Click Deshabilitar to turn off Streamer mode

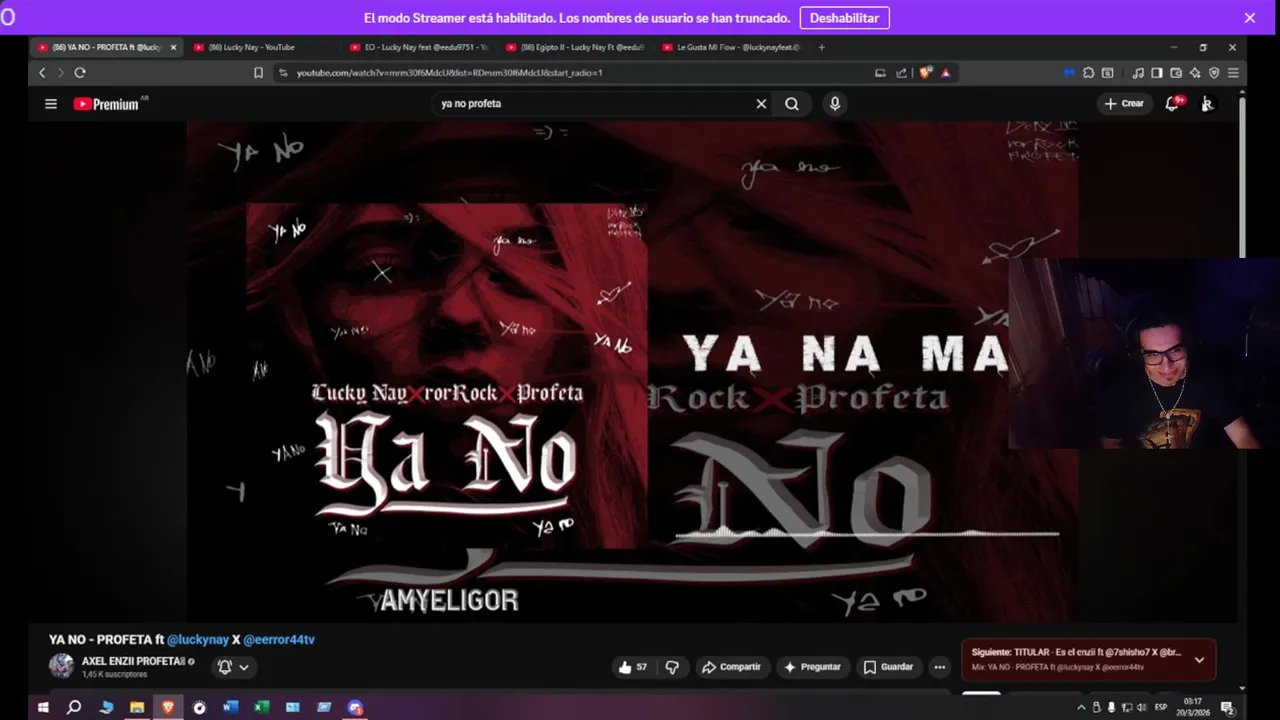pos(844,18)
